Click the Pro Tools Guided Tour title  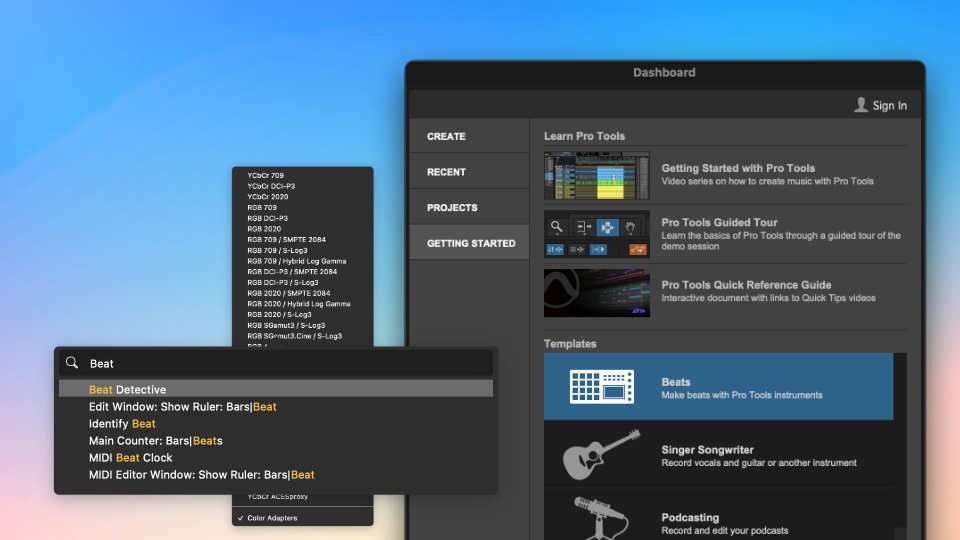[719, 222]
